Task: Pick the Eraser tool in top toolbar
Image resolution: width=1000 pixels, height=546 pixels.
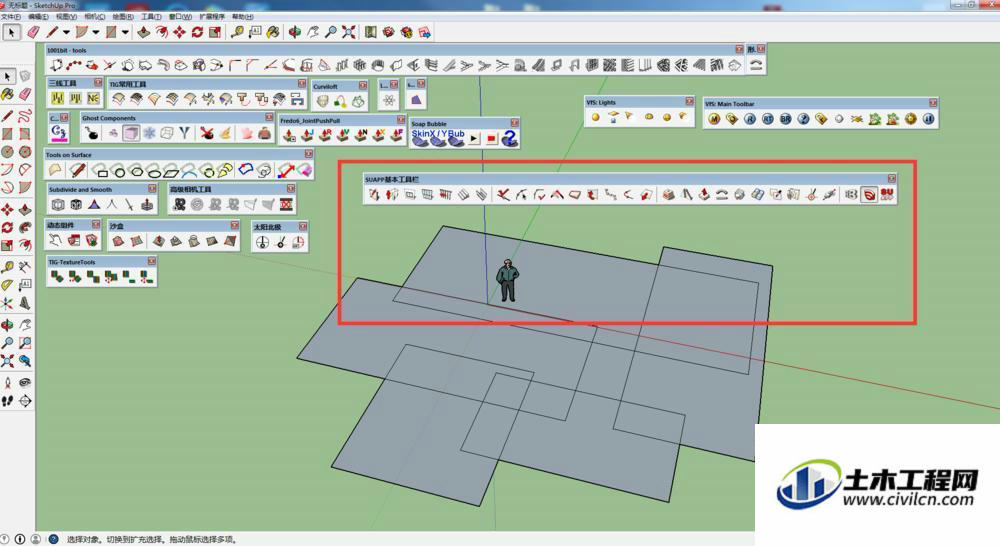Action: tap(33, 32)
